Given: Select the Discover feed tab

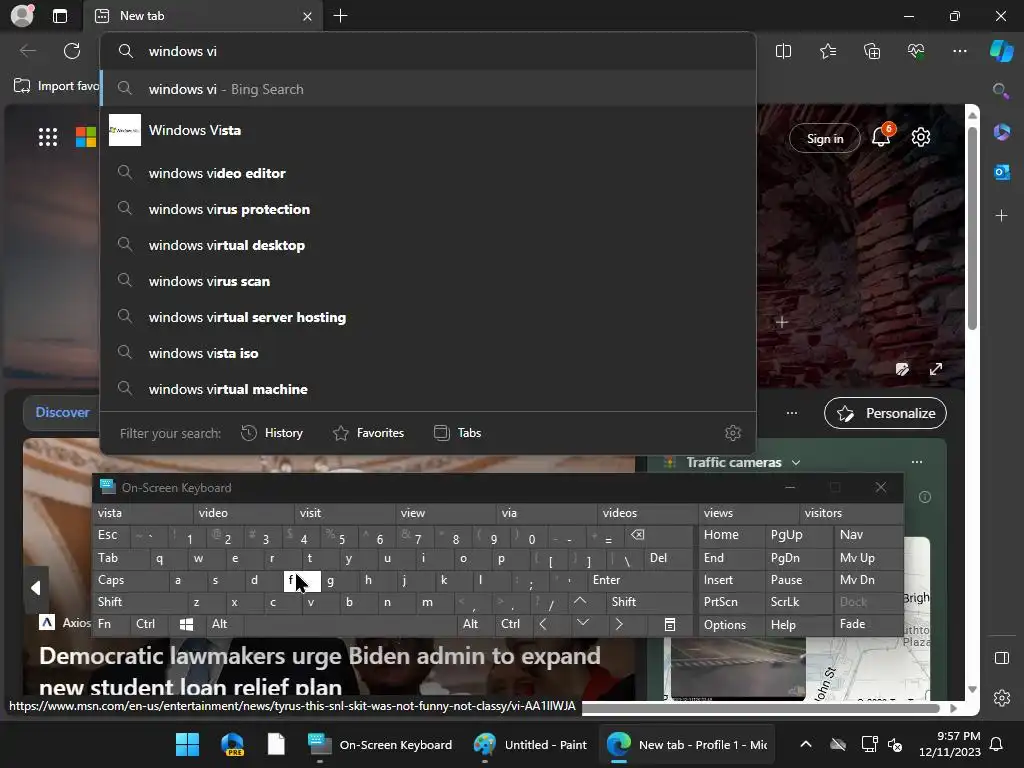Looking at the screenshot, I should (62, 413).
